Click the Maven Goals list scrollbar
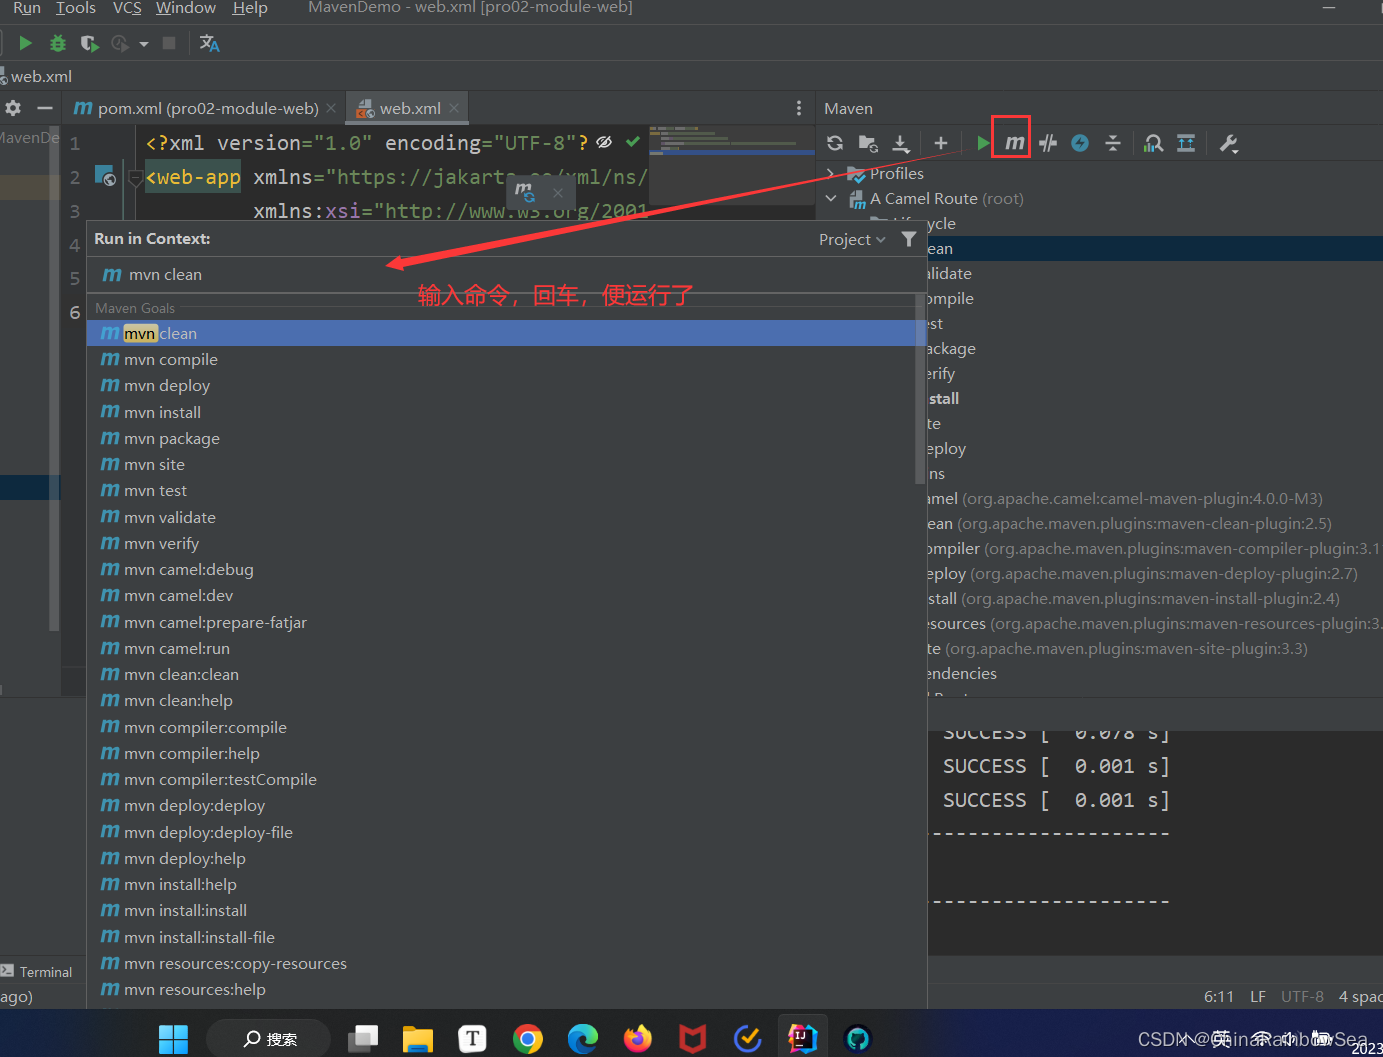The height and width of the screenshot is (1057, 1383). 920,390
